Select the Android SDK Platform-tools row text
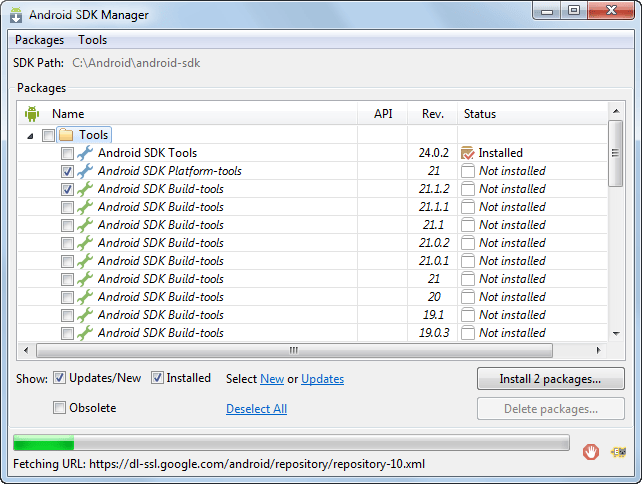The width and height of the screenshot is (642, 484). (x=170, y=171)
